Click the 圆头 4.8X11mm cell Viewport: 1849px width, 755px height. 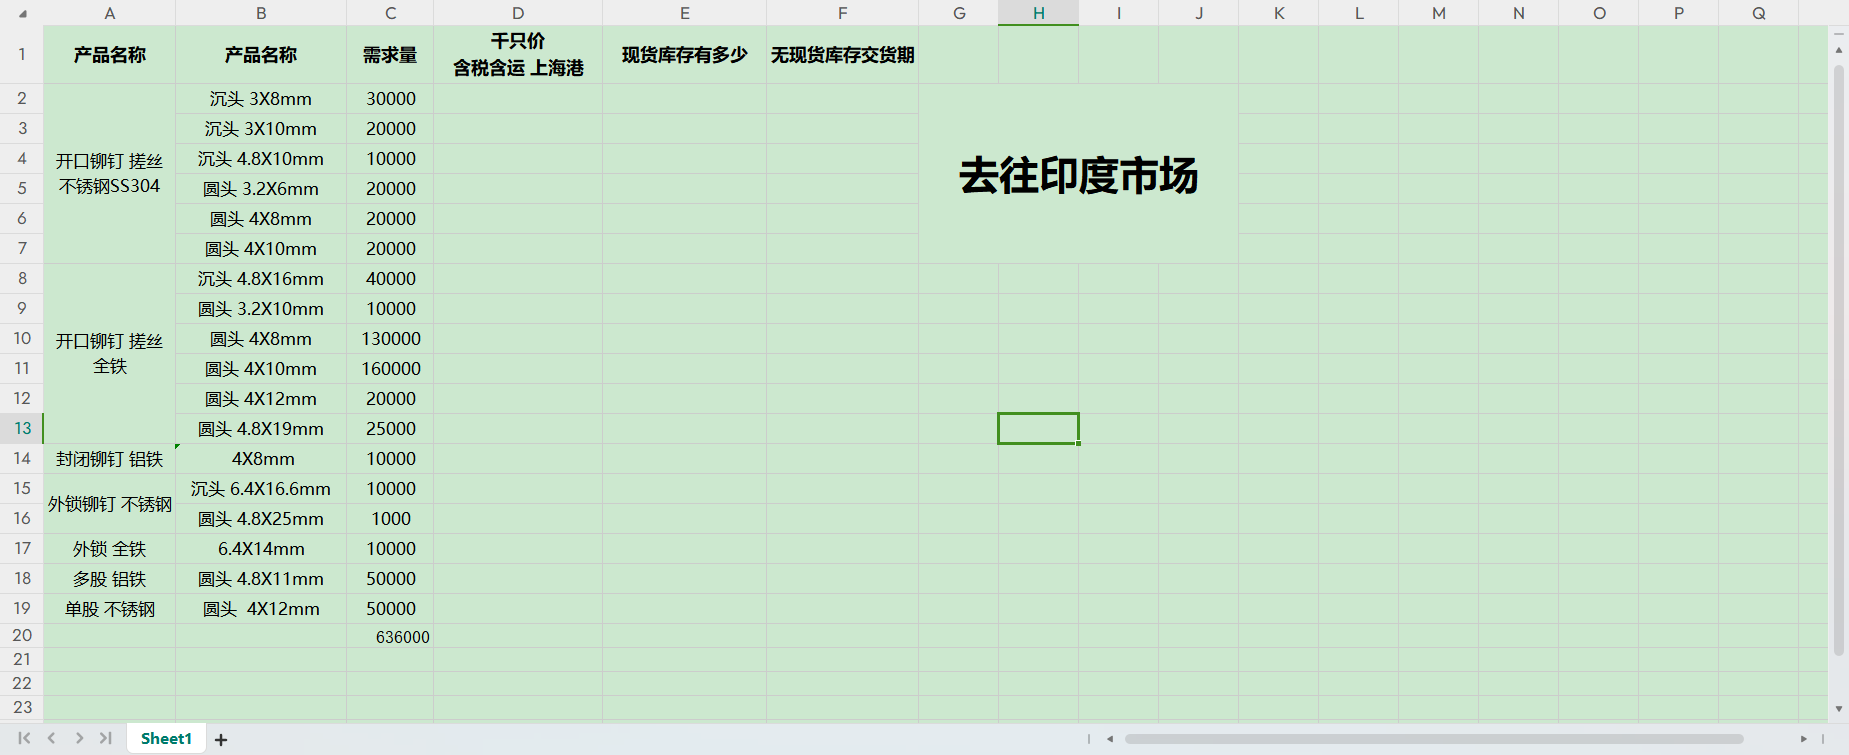click(261, 579)
